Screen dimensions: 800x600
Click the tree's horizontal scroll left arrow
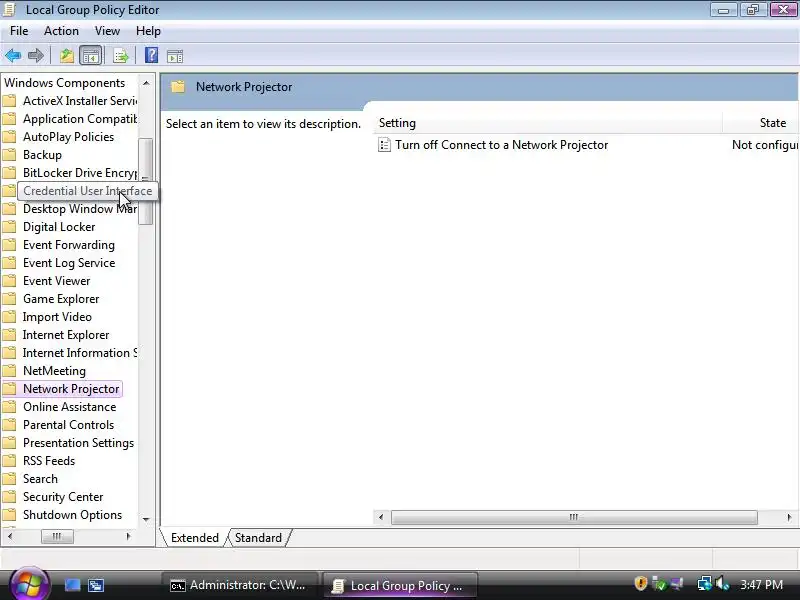10,536
